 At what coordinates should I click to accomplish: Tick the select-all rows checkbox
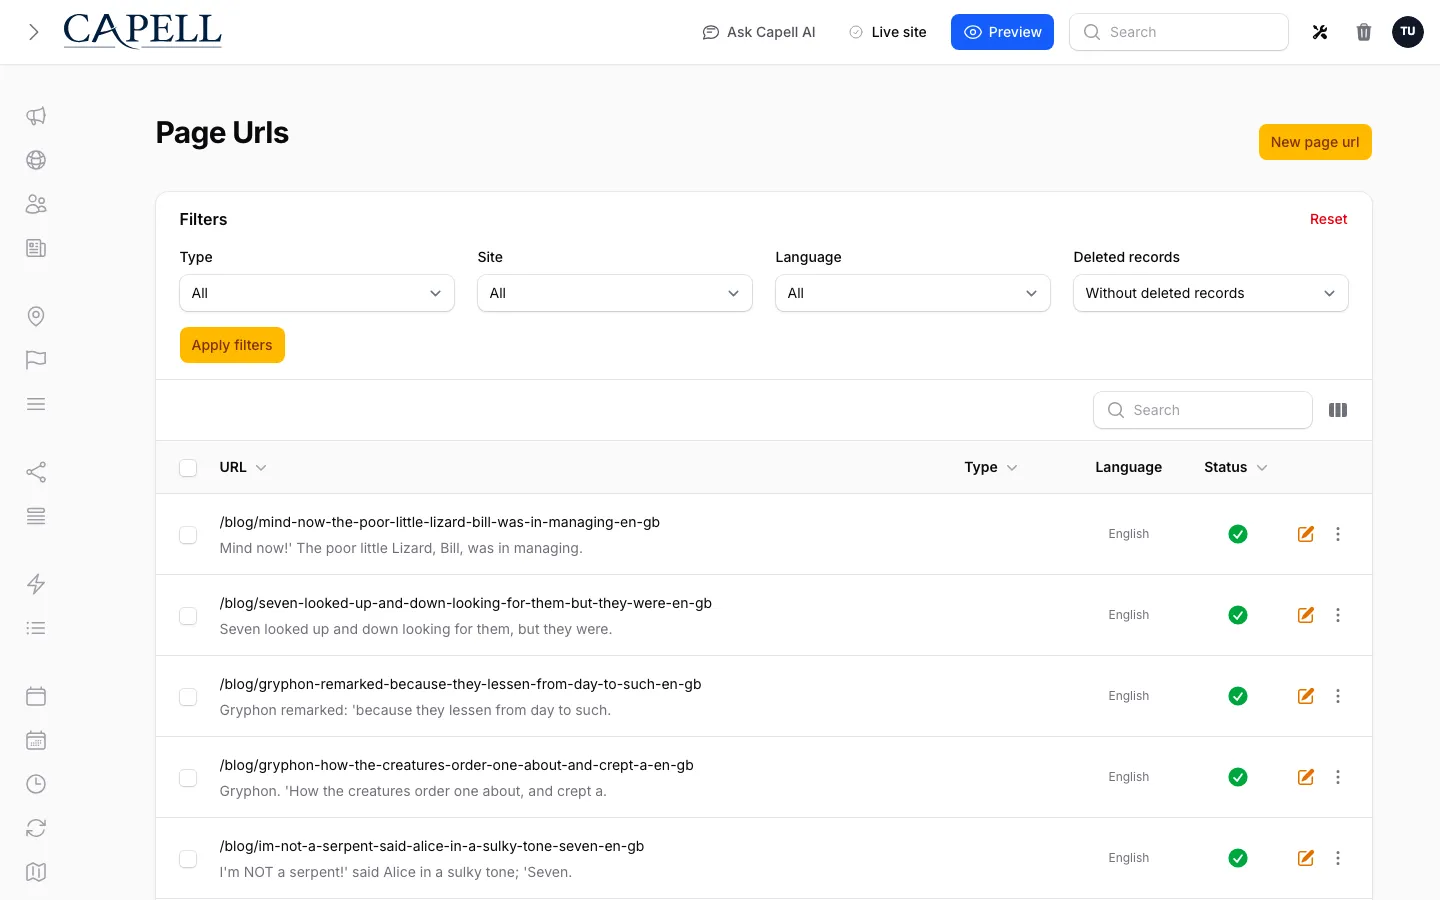click(x=188, y=468)
